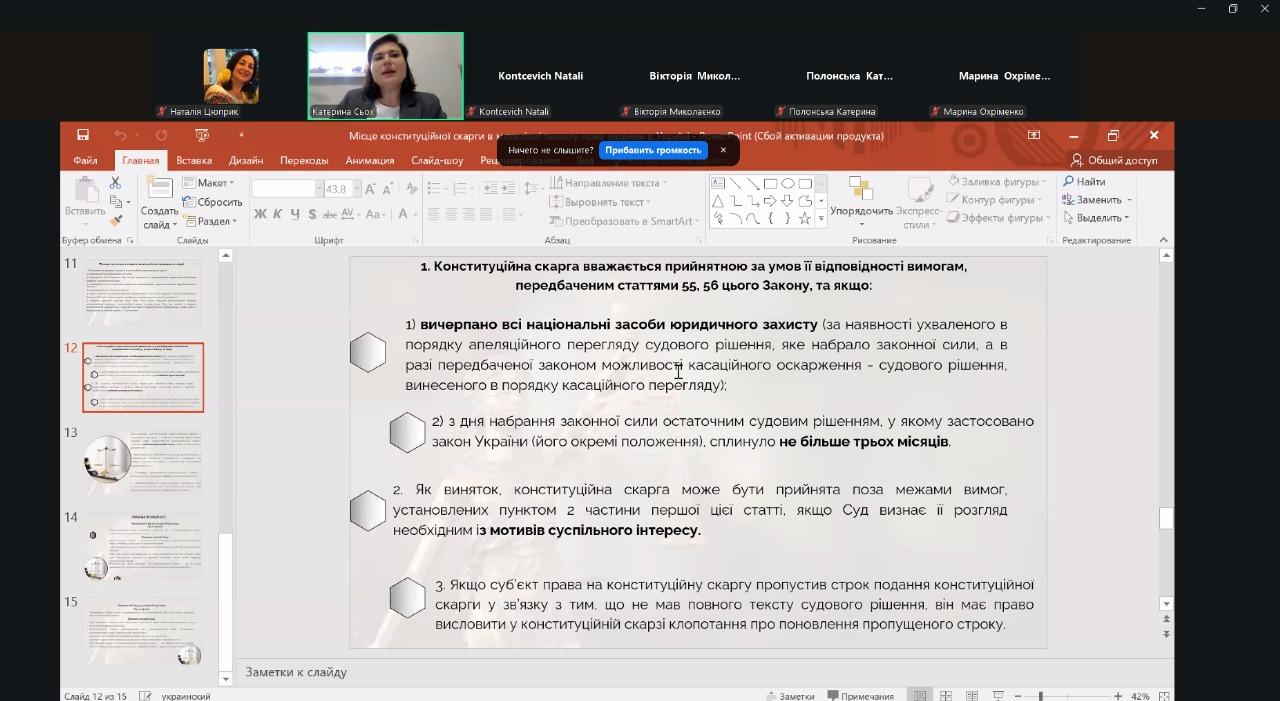Start slideshow from status bar icon
Image resolution: width=1280 pixels, height=701 pixels.
[x=997, y=696]
